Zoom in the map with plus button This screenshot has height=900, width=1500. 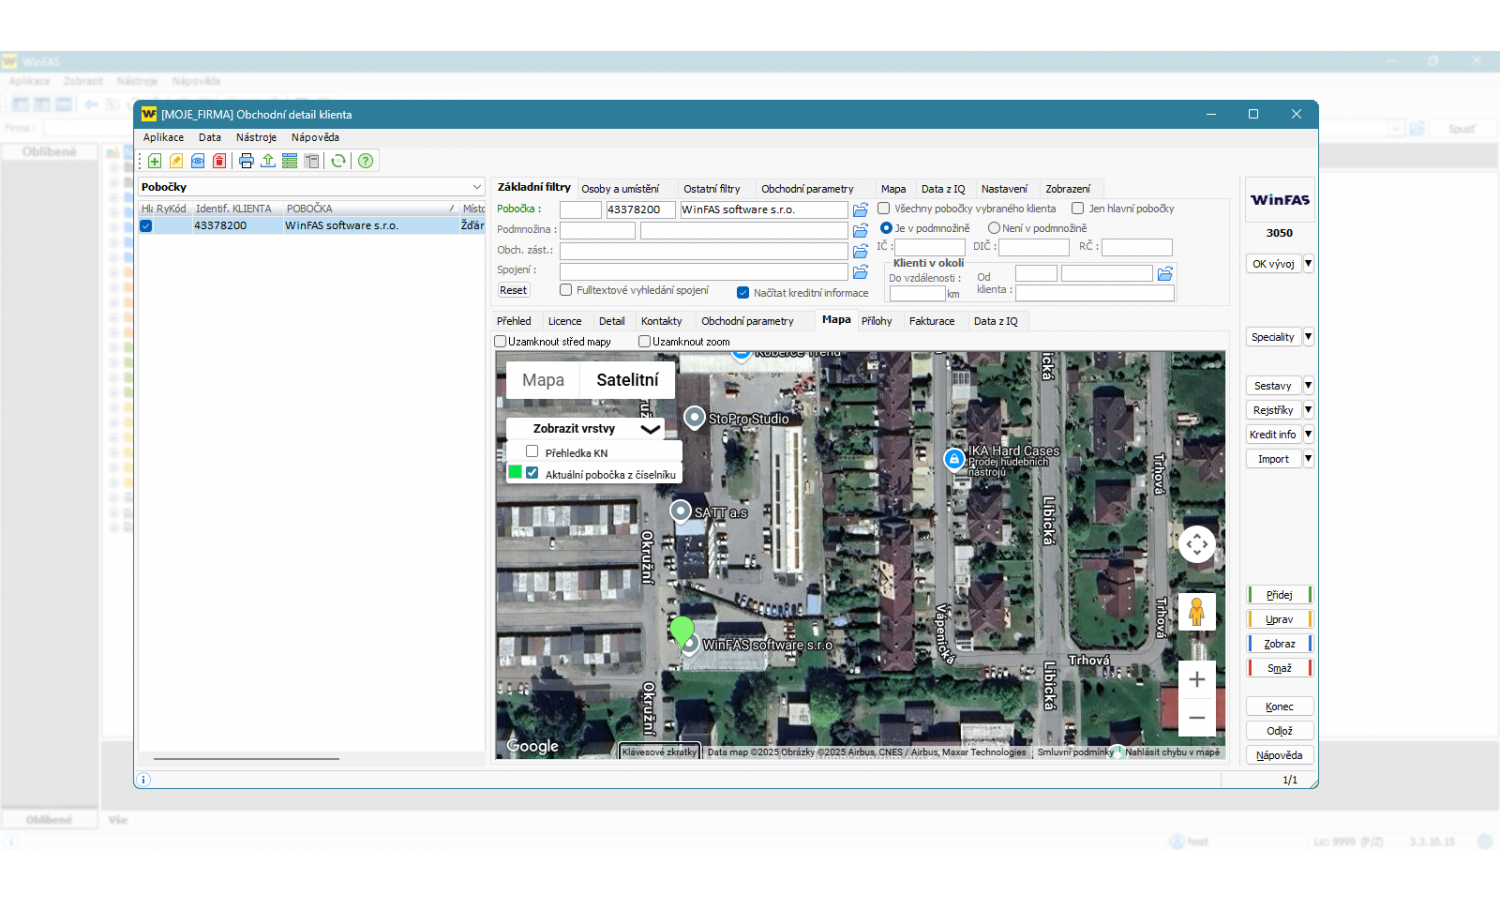[x=1197, y=680]
